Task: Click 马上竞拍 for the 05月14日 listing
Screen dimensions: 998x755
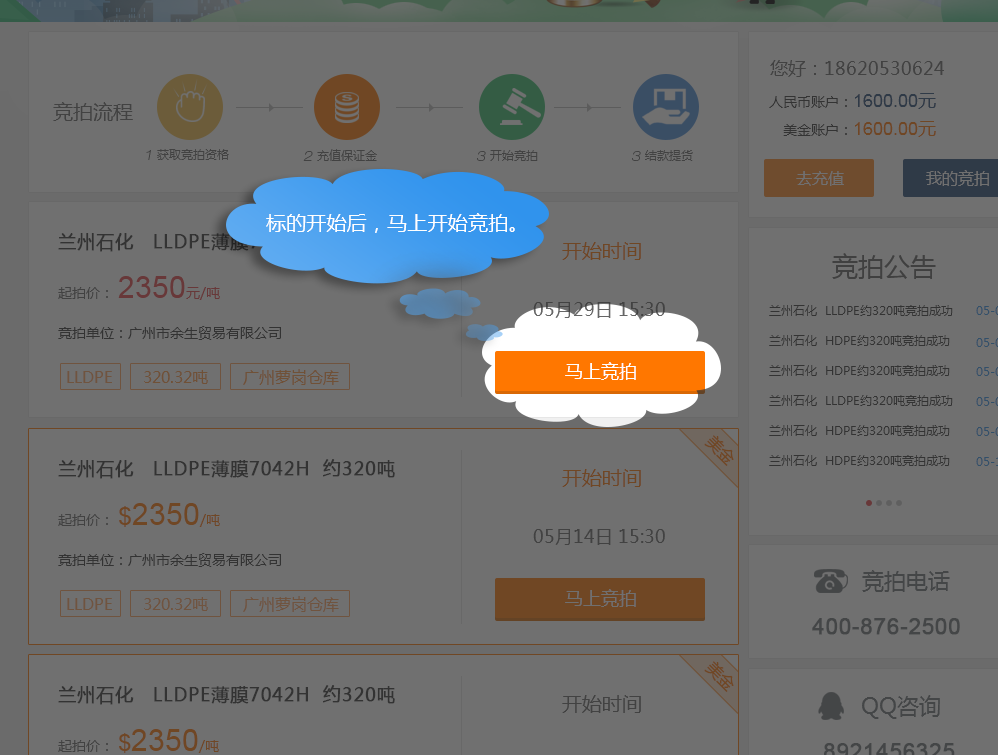Action: tap(600, 599)
